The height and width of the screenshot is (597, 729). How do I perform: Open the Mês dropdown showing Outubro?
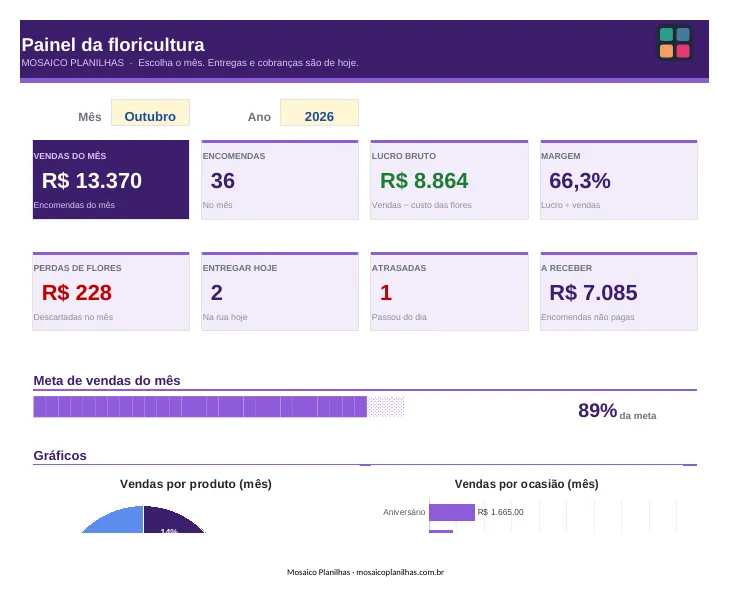[150, 113]
